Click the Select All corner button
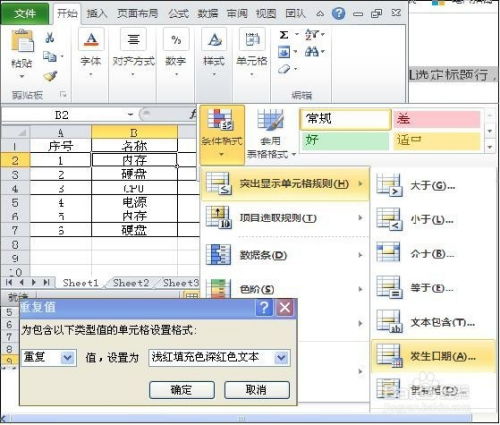This screenshot has height=425, width=500. pos(16,133)
